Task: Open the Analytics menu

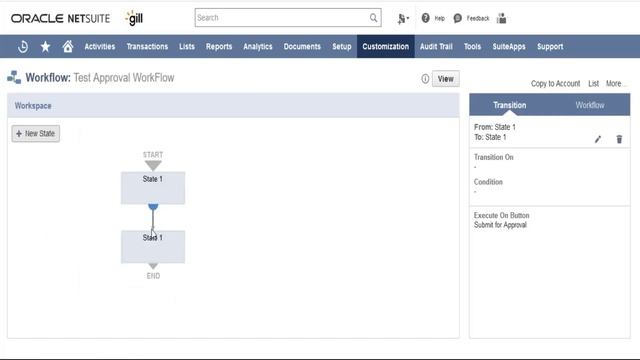Action: 258,47
